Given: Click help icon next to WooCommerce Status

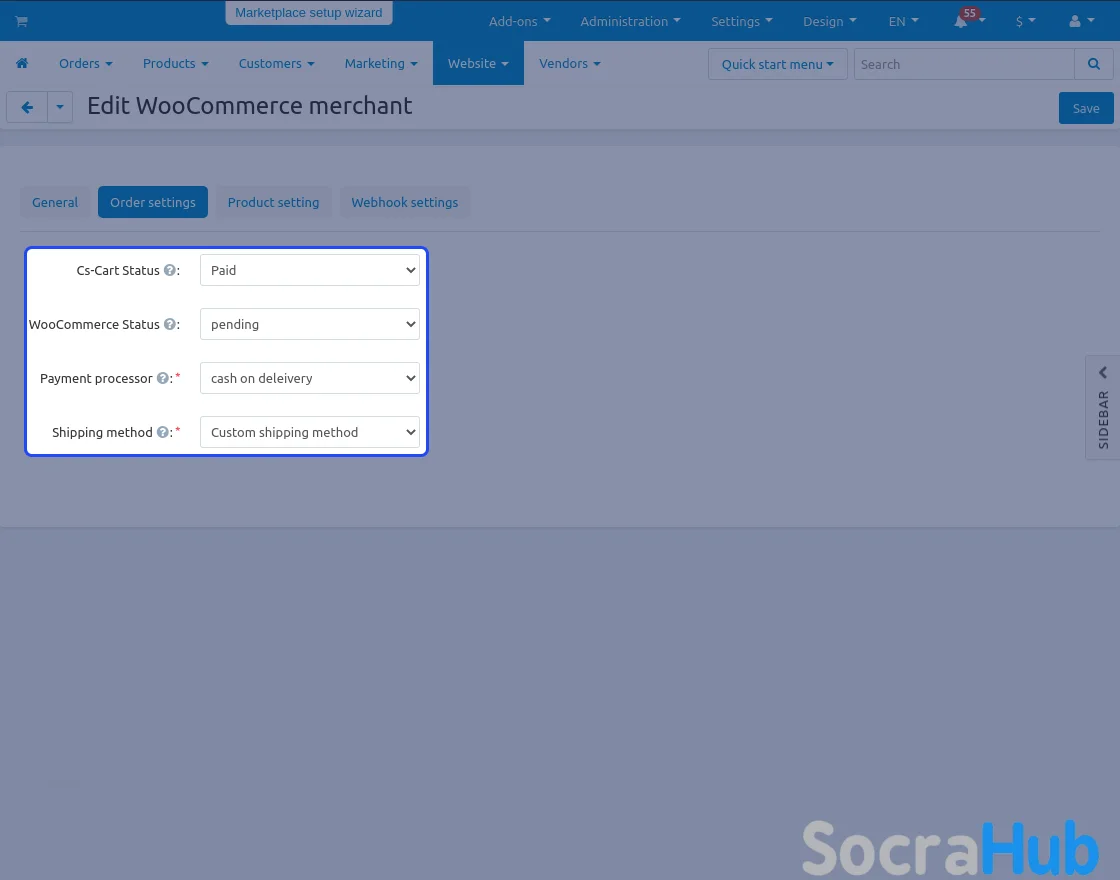Looking at the screenshot, I should (170, 324).
